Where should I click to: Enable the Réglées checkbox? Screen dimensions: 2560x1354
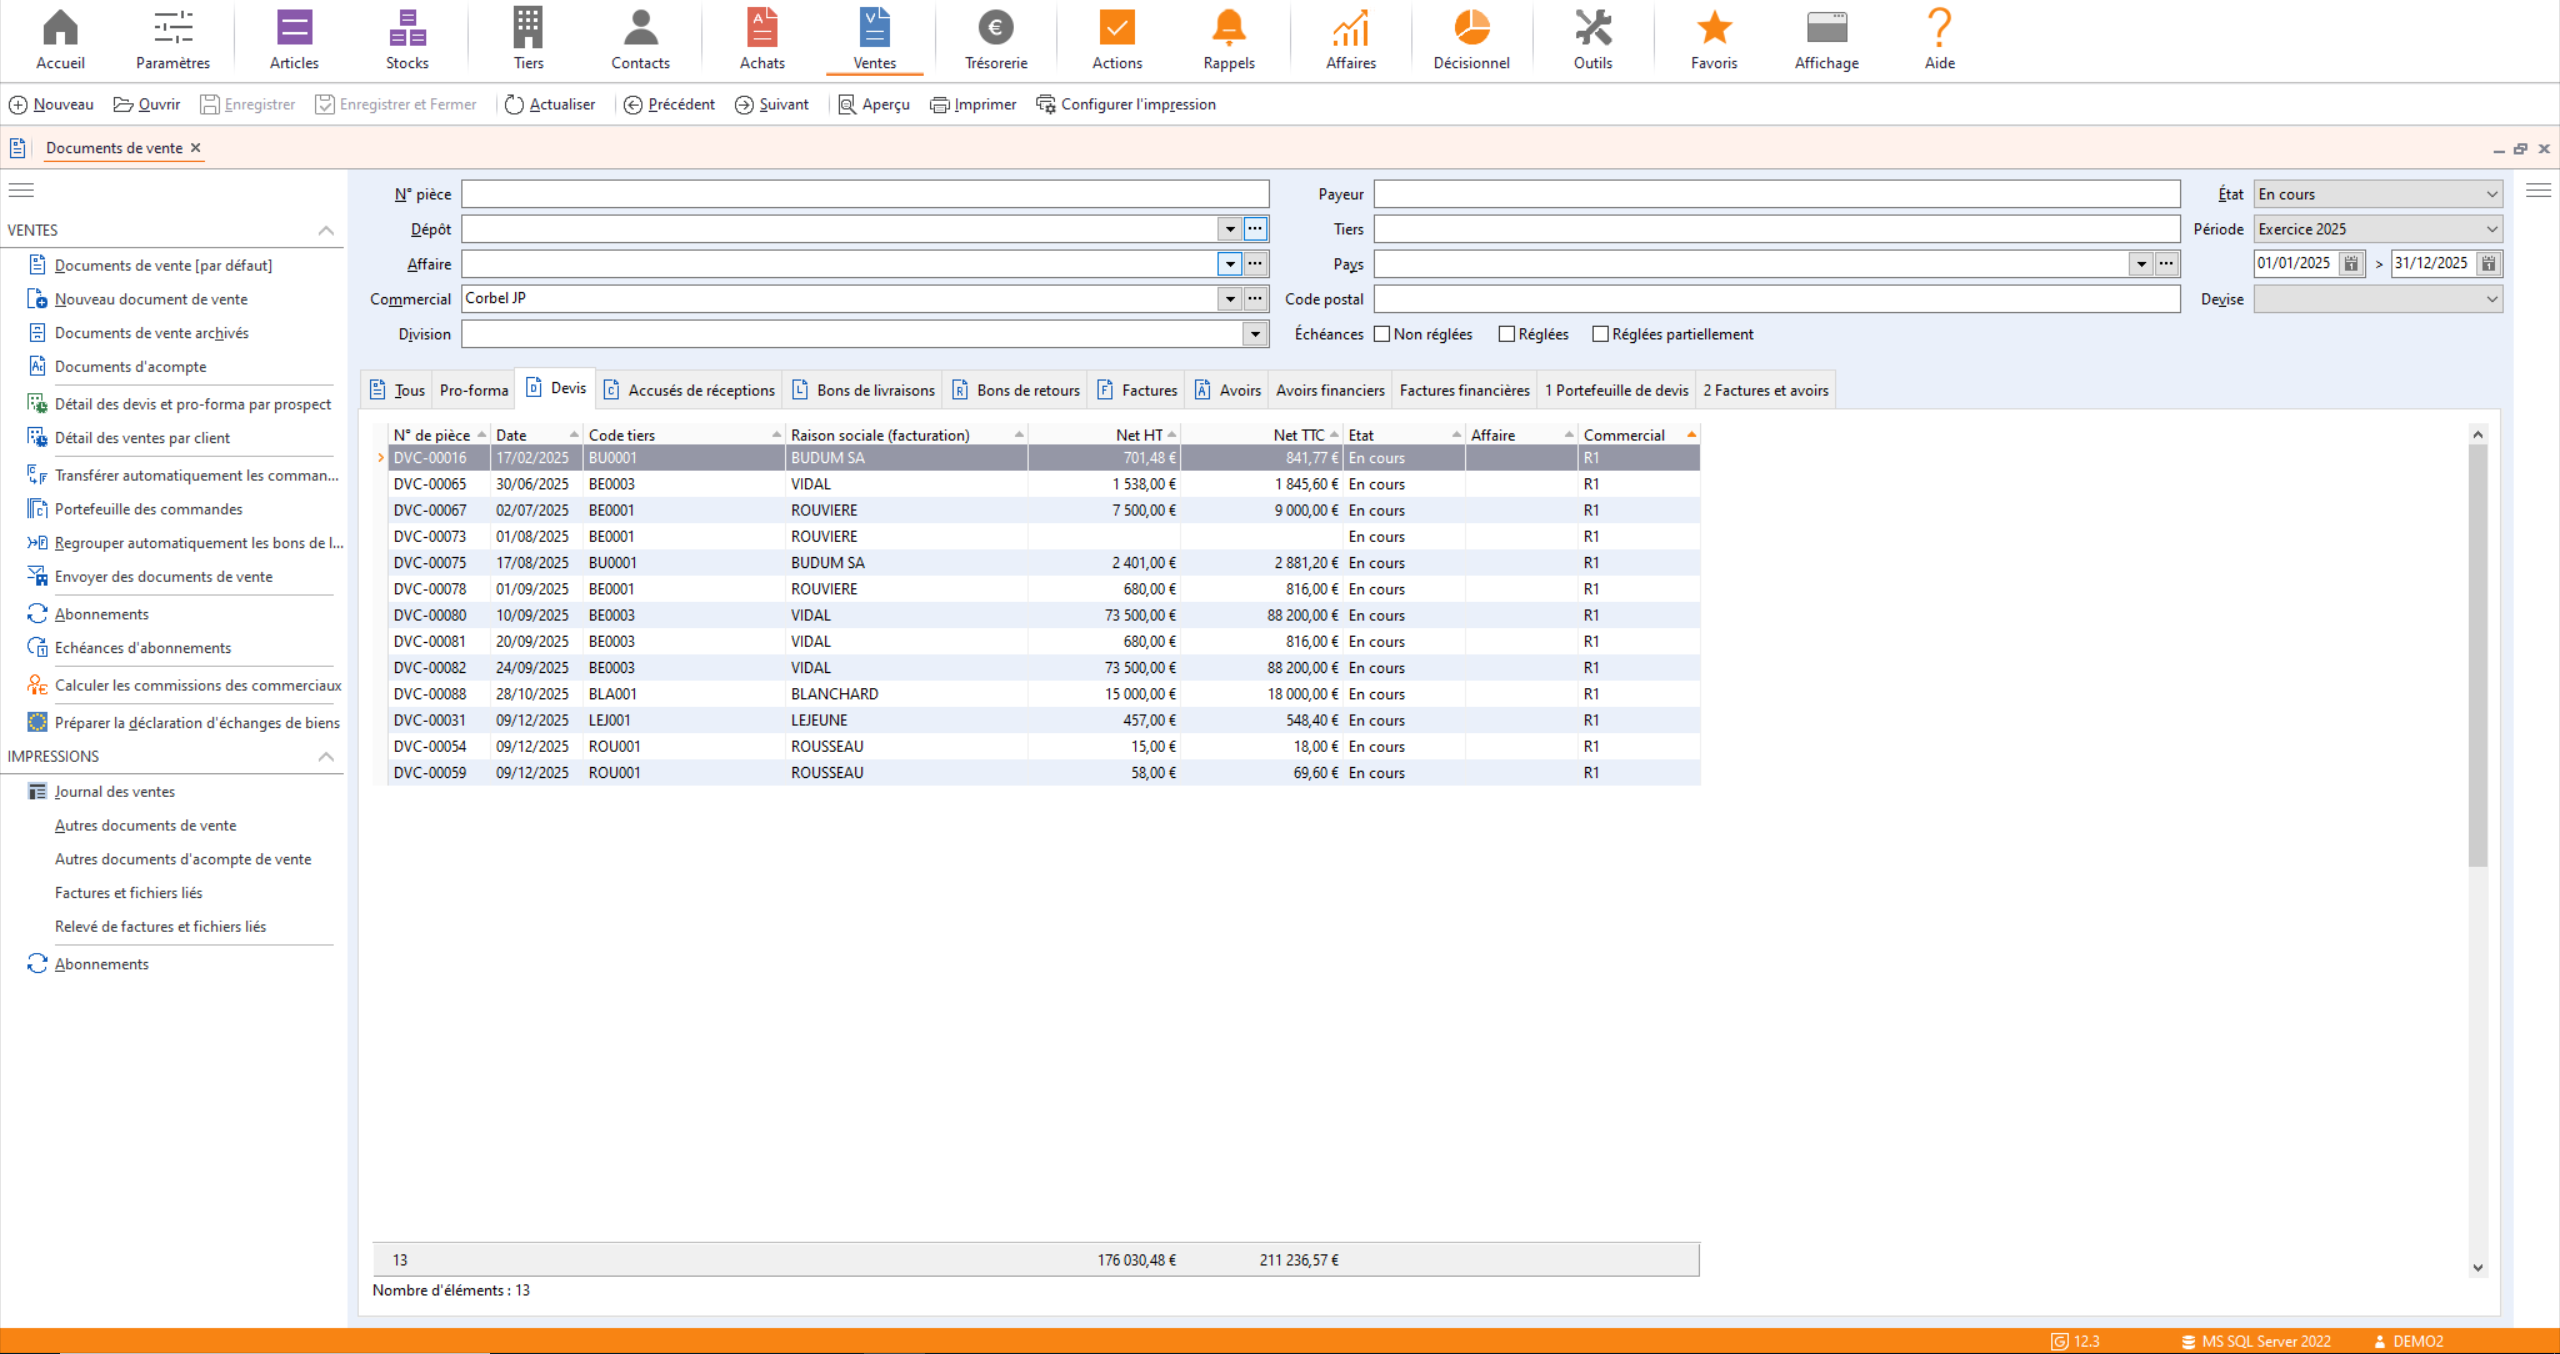tap(1506, 334)
